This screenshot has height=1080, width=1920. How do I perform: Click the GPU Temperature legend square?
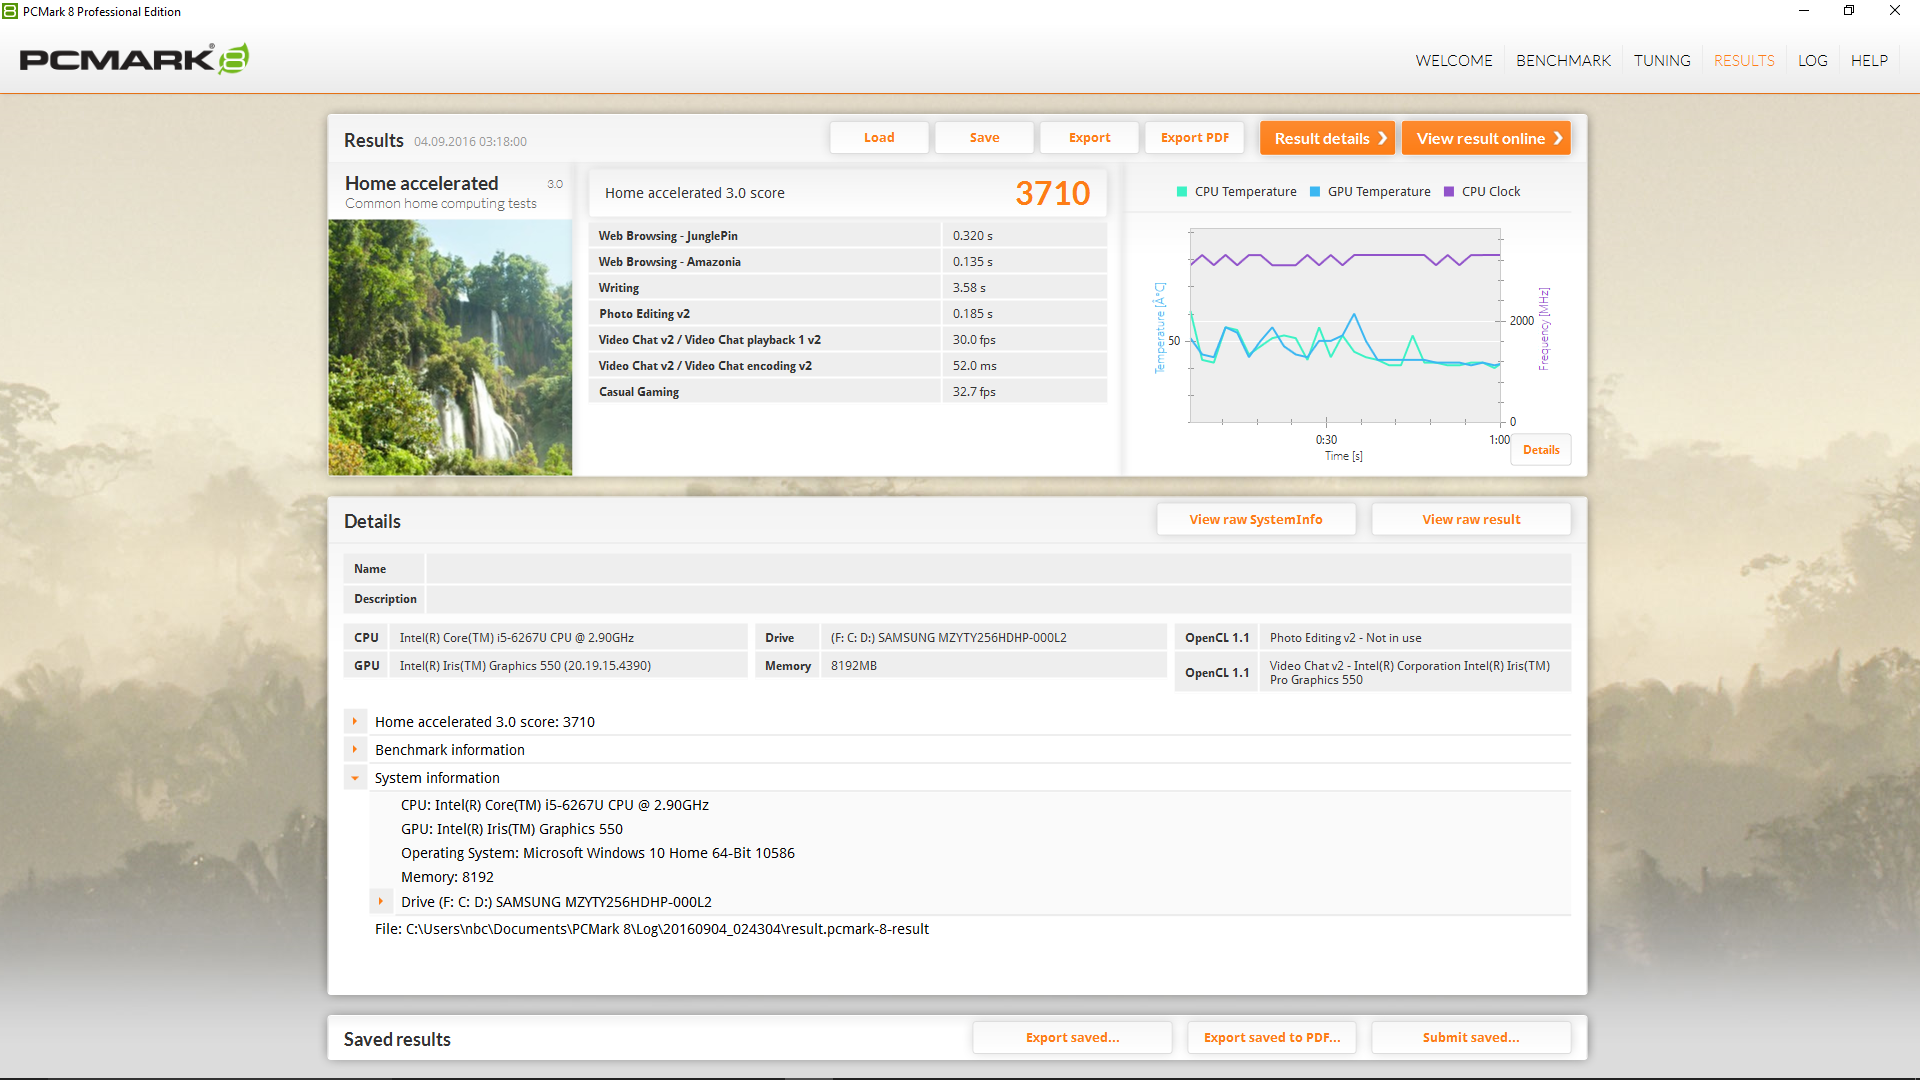pos(1315,192)
